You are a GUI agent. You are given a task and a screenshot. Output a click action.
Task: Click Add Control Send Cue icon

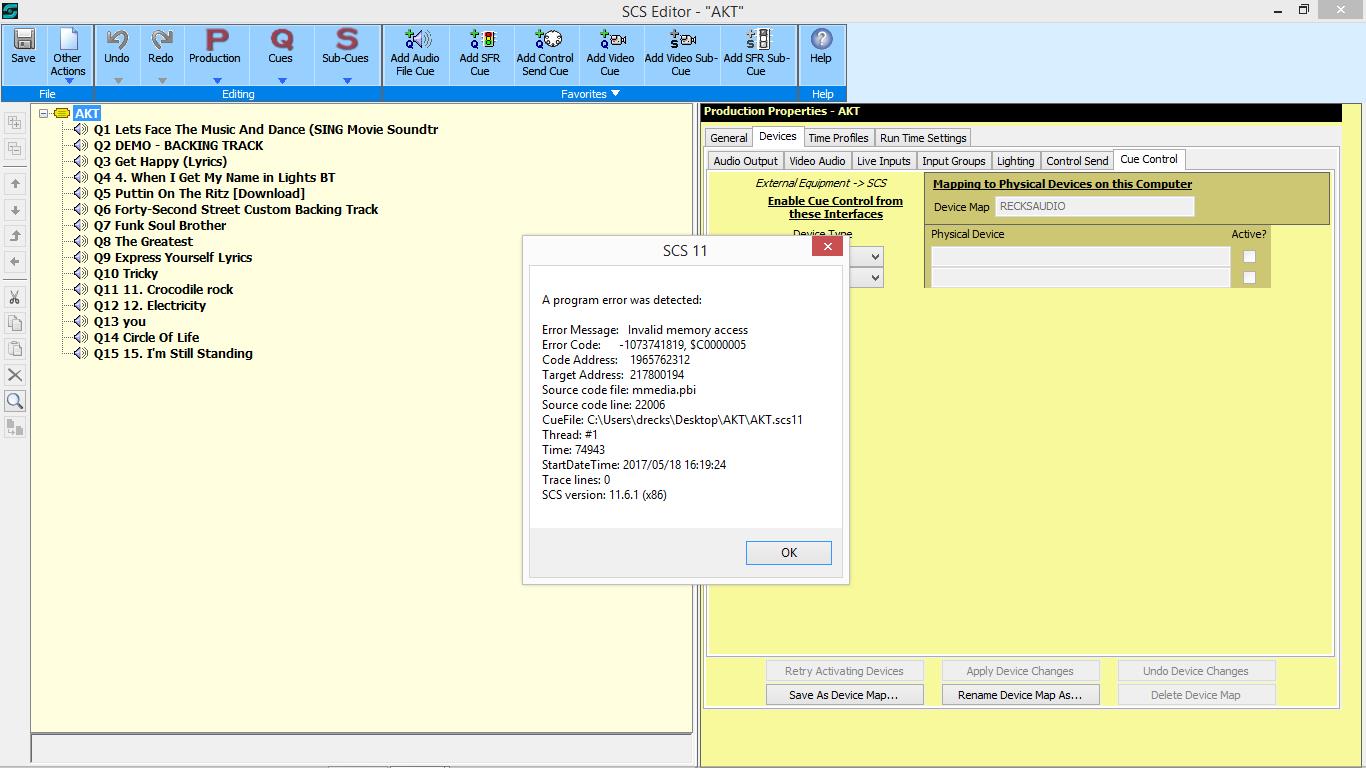(x=545, y=41)
